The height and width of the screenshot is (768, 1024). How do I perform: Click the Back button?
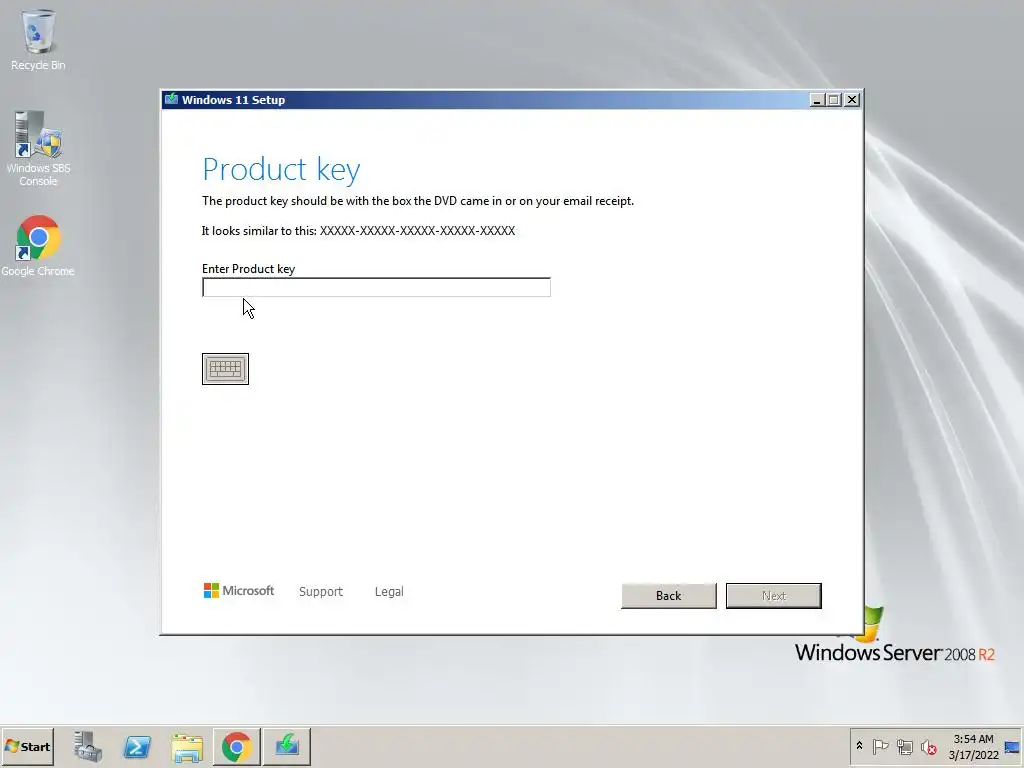[669, 596]
